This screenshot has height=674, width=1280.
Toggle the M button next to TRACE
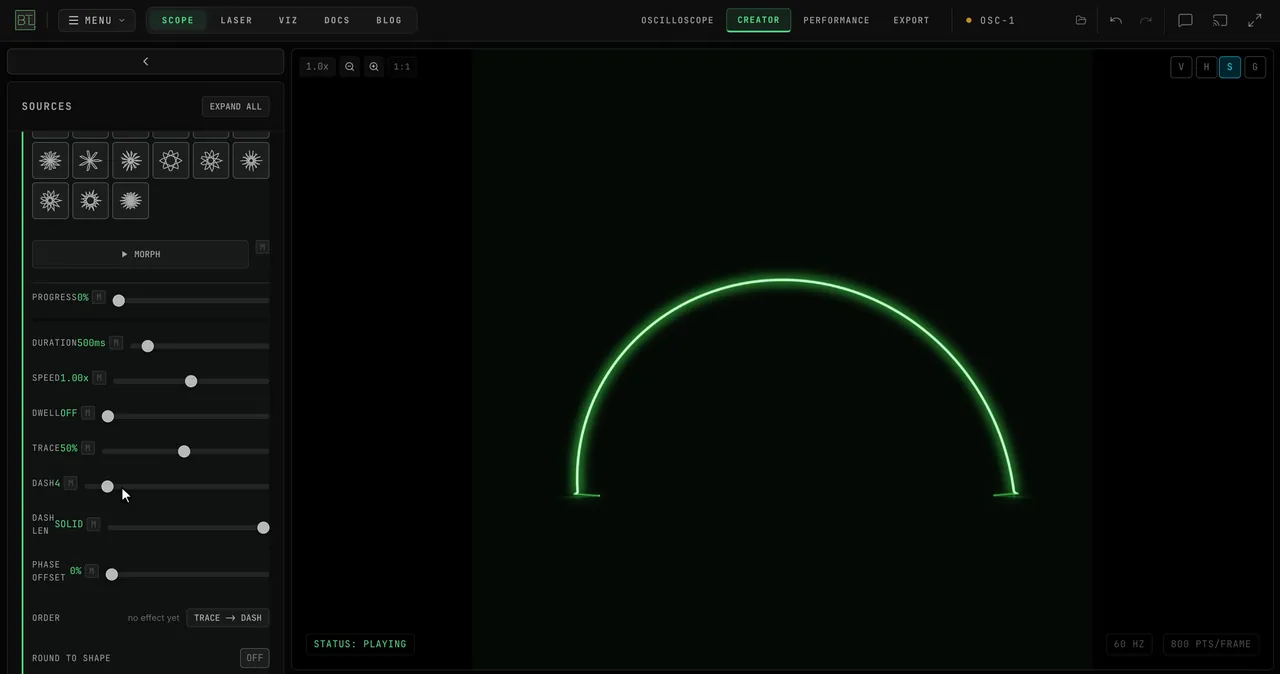87,448
